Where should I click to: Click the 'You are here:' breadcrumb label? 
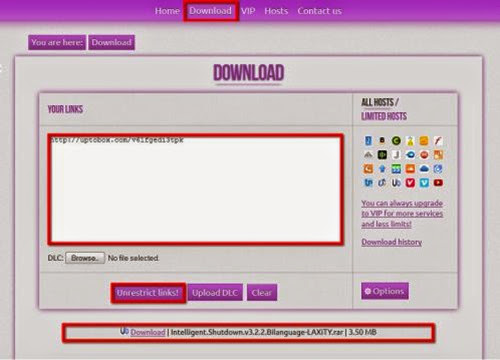[x=57, y=42]
